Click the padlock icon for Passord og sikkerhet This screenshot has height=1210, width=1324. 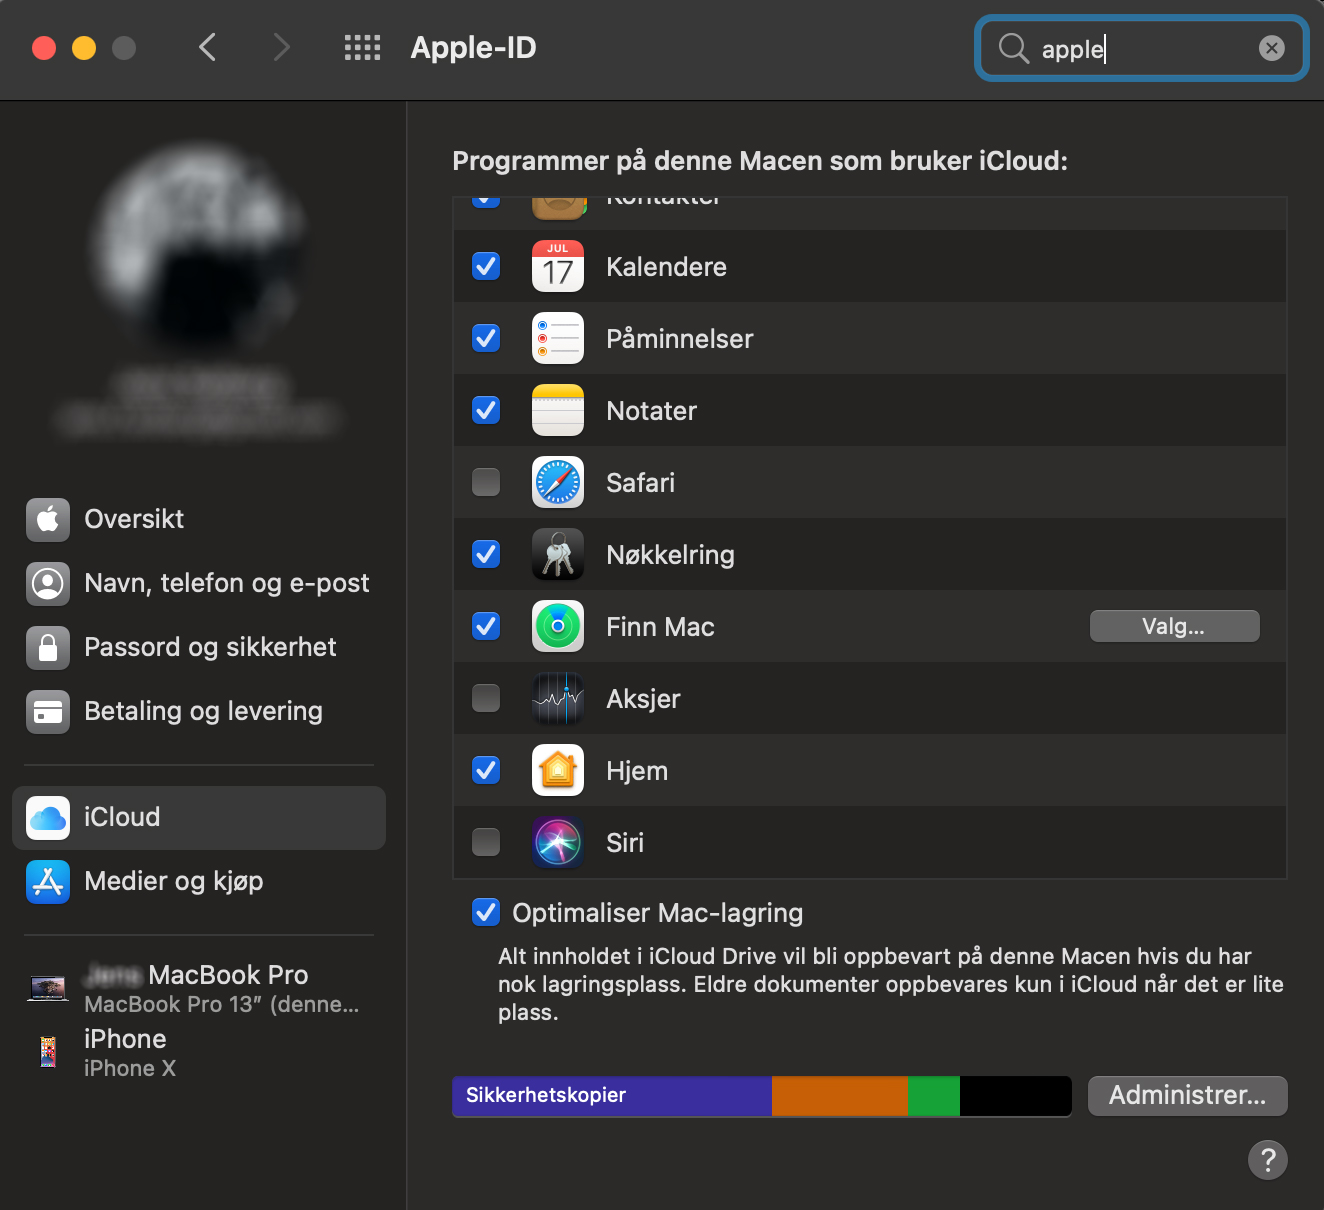[x=48, y=647]
